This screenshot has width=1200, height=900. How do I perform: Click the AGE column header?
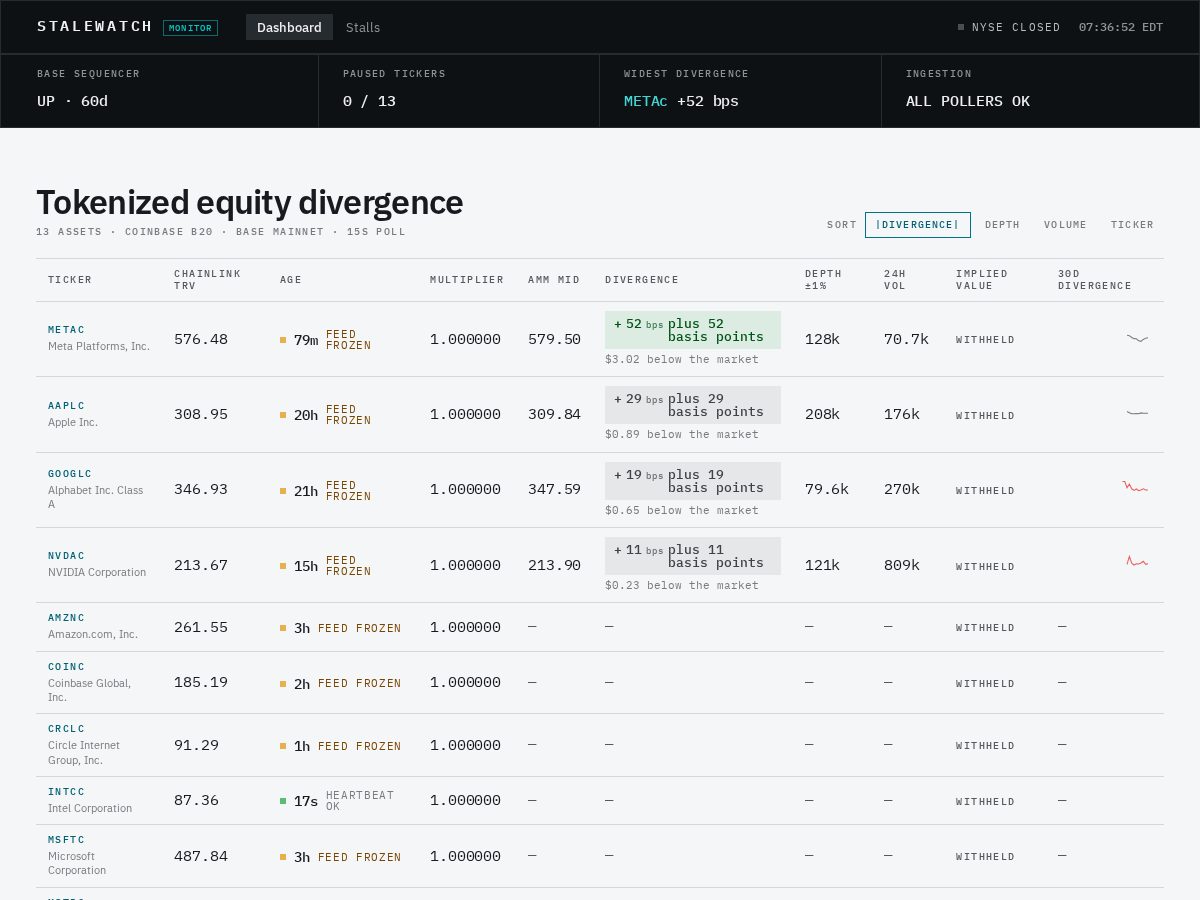pyautogui.click(x=291, y=280)
